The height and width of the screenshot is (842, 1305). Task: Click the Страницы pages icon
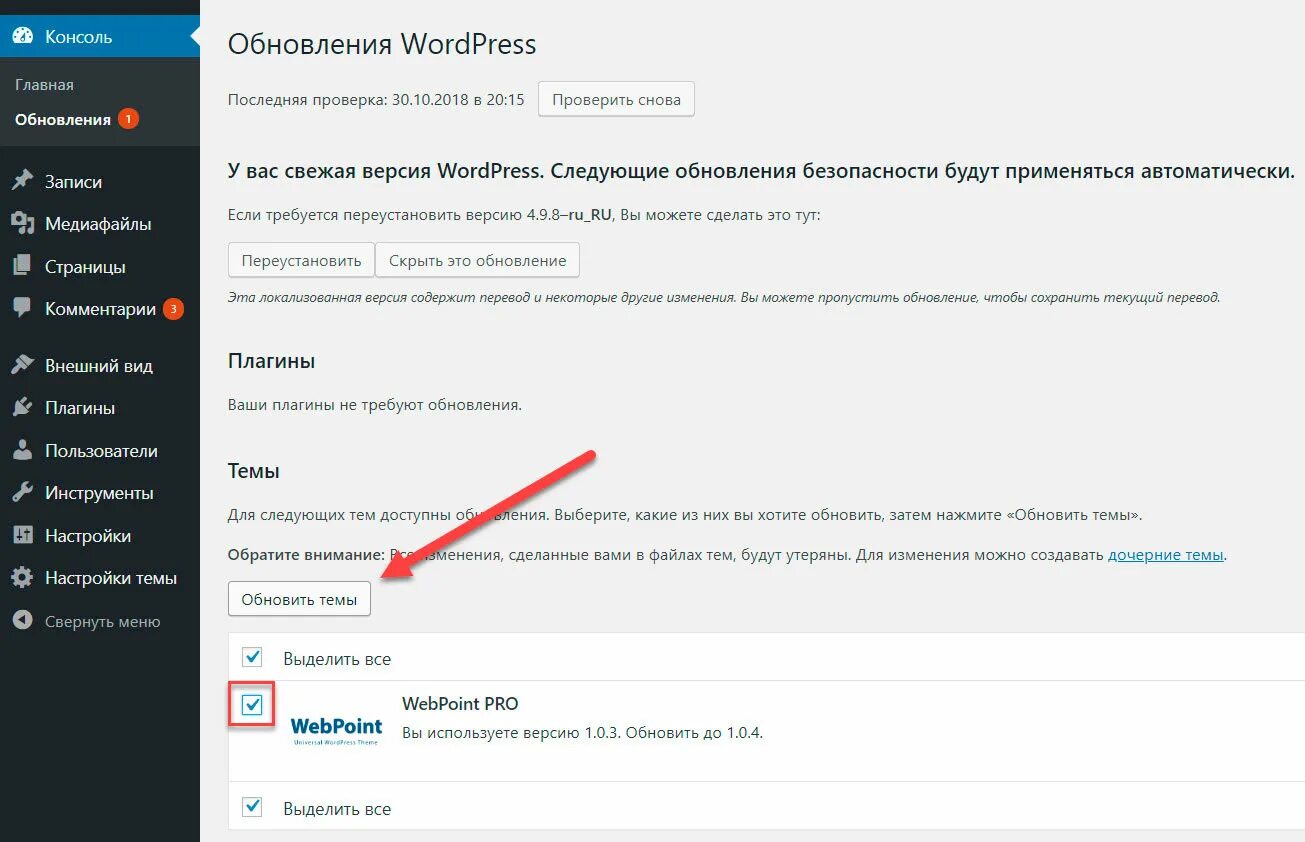click(x=22, y=267)
